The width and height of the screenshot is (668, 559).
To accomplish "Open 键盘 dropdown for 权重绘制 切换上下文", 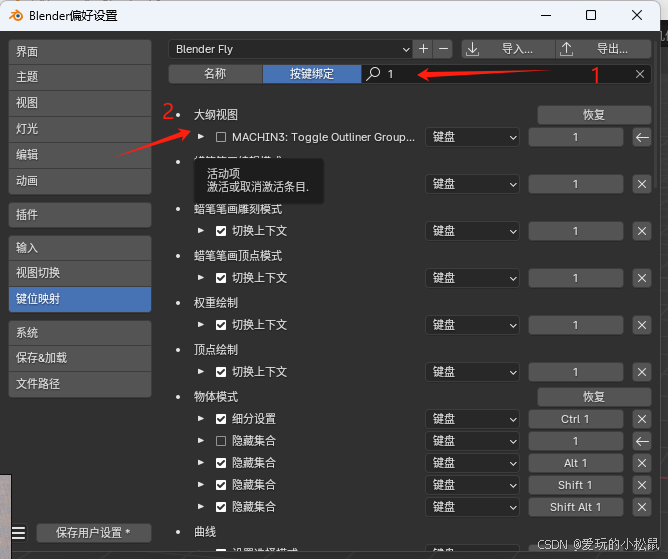I will [x=472, y=325].
